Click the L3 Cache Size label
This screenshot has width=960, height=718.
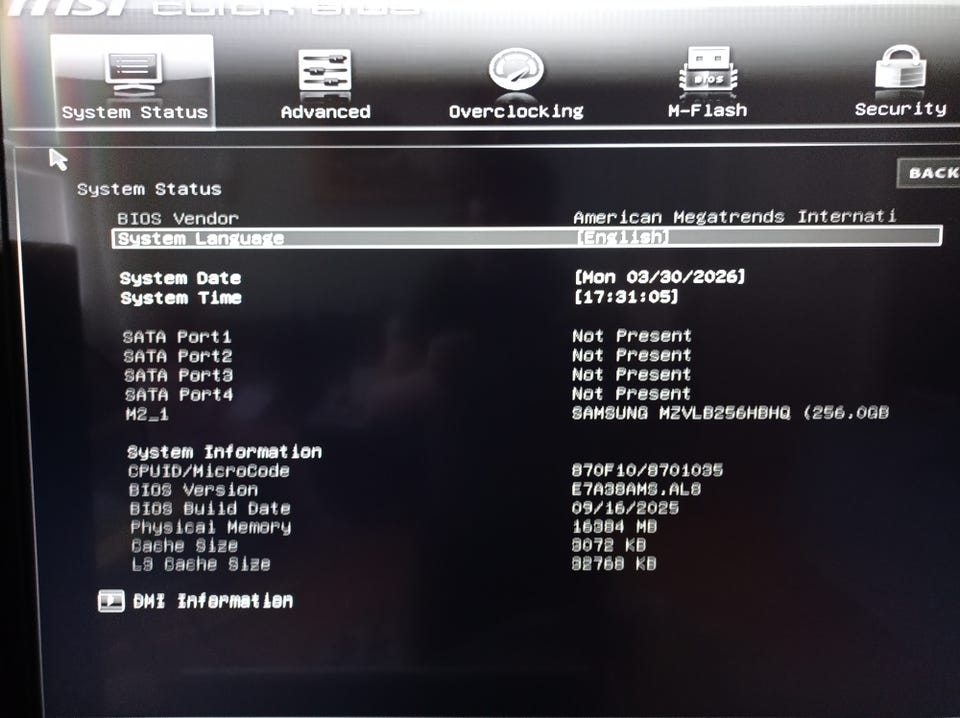[x=201, y=564]
